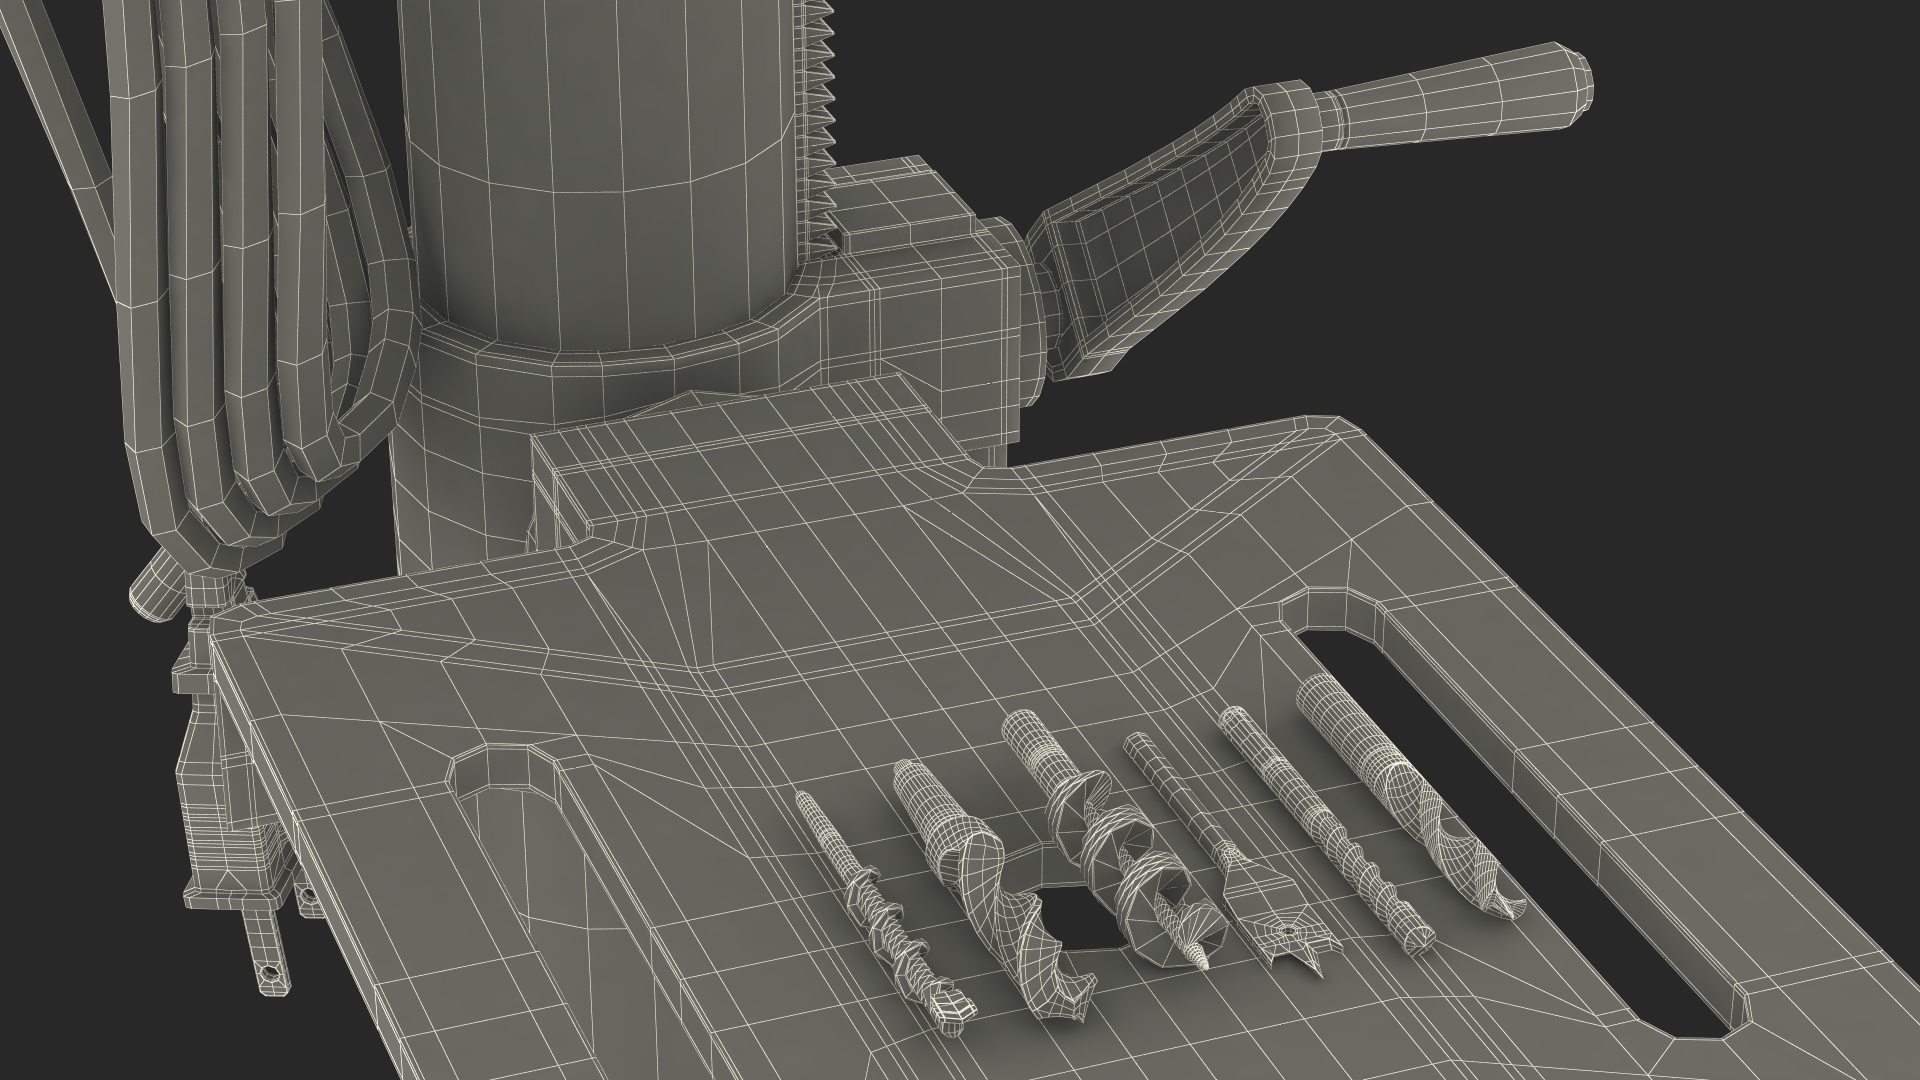This screenshot has width=1920, height=1080.
Task: Click the coiled power cable
Action: [x=250, y=300]
